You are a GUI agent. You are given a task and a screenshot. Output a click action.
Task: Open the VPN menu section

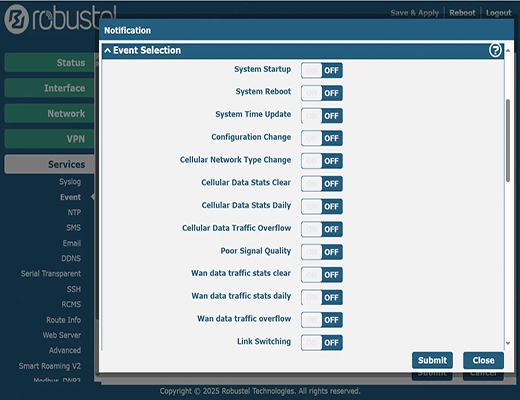click(49, 139)
